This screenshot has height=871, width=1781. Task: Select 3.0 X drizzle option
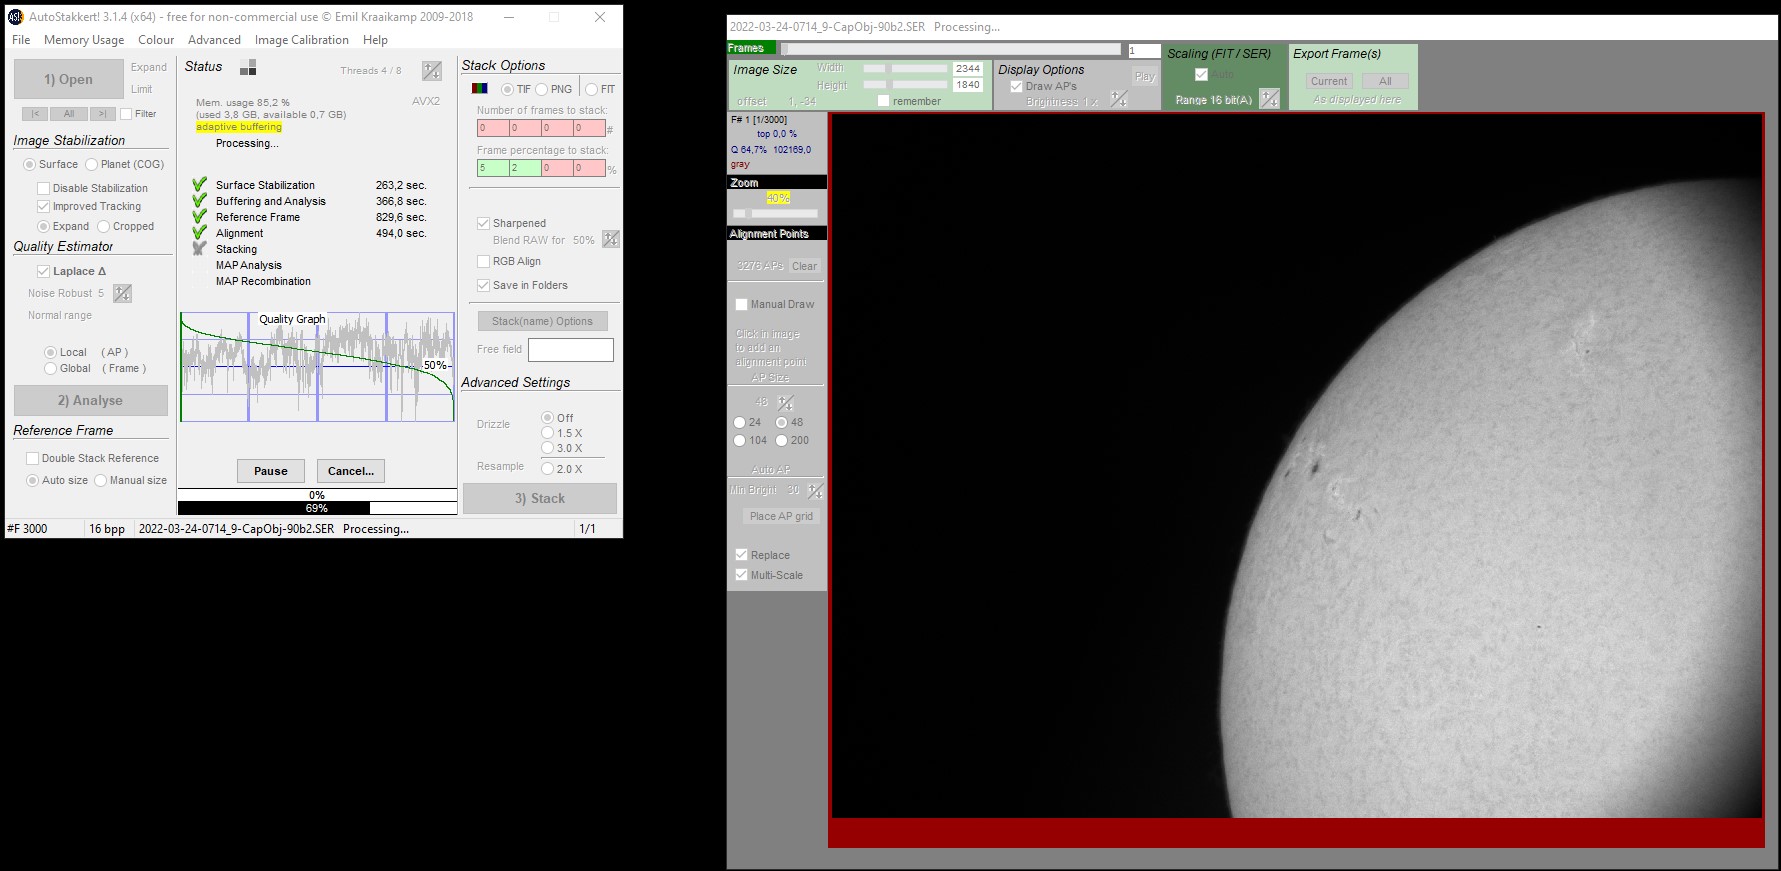547,448
